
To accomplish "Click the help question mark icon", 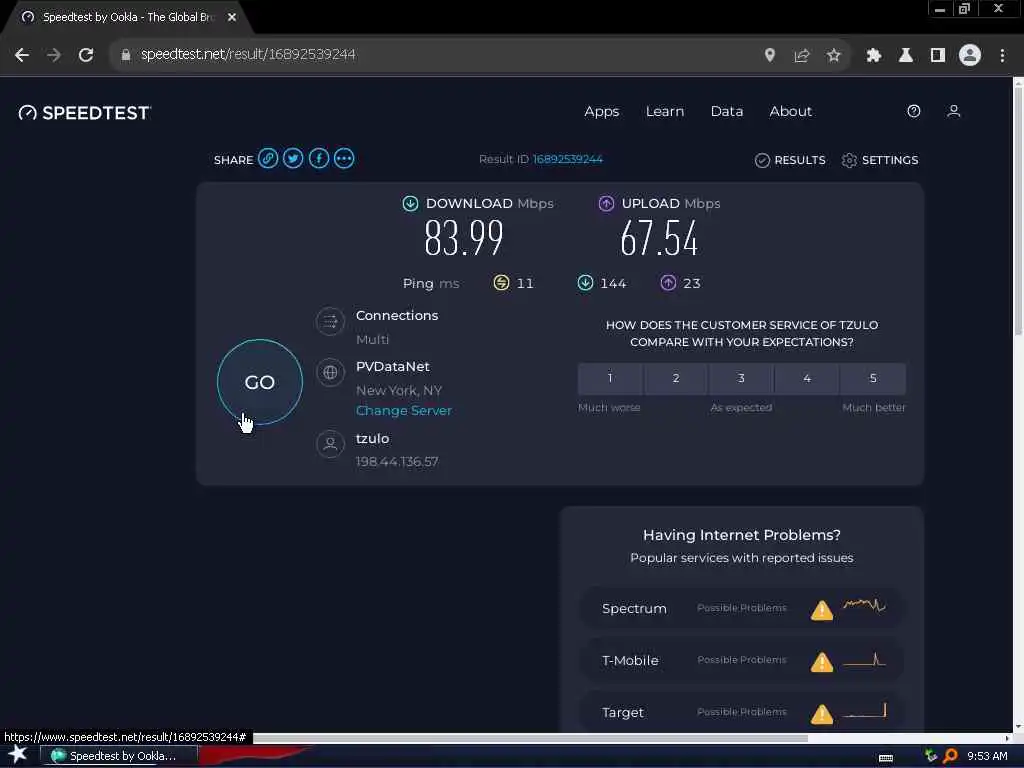I will pyautogui.click(x=914, y=111).
